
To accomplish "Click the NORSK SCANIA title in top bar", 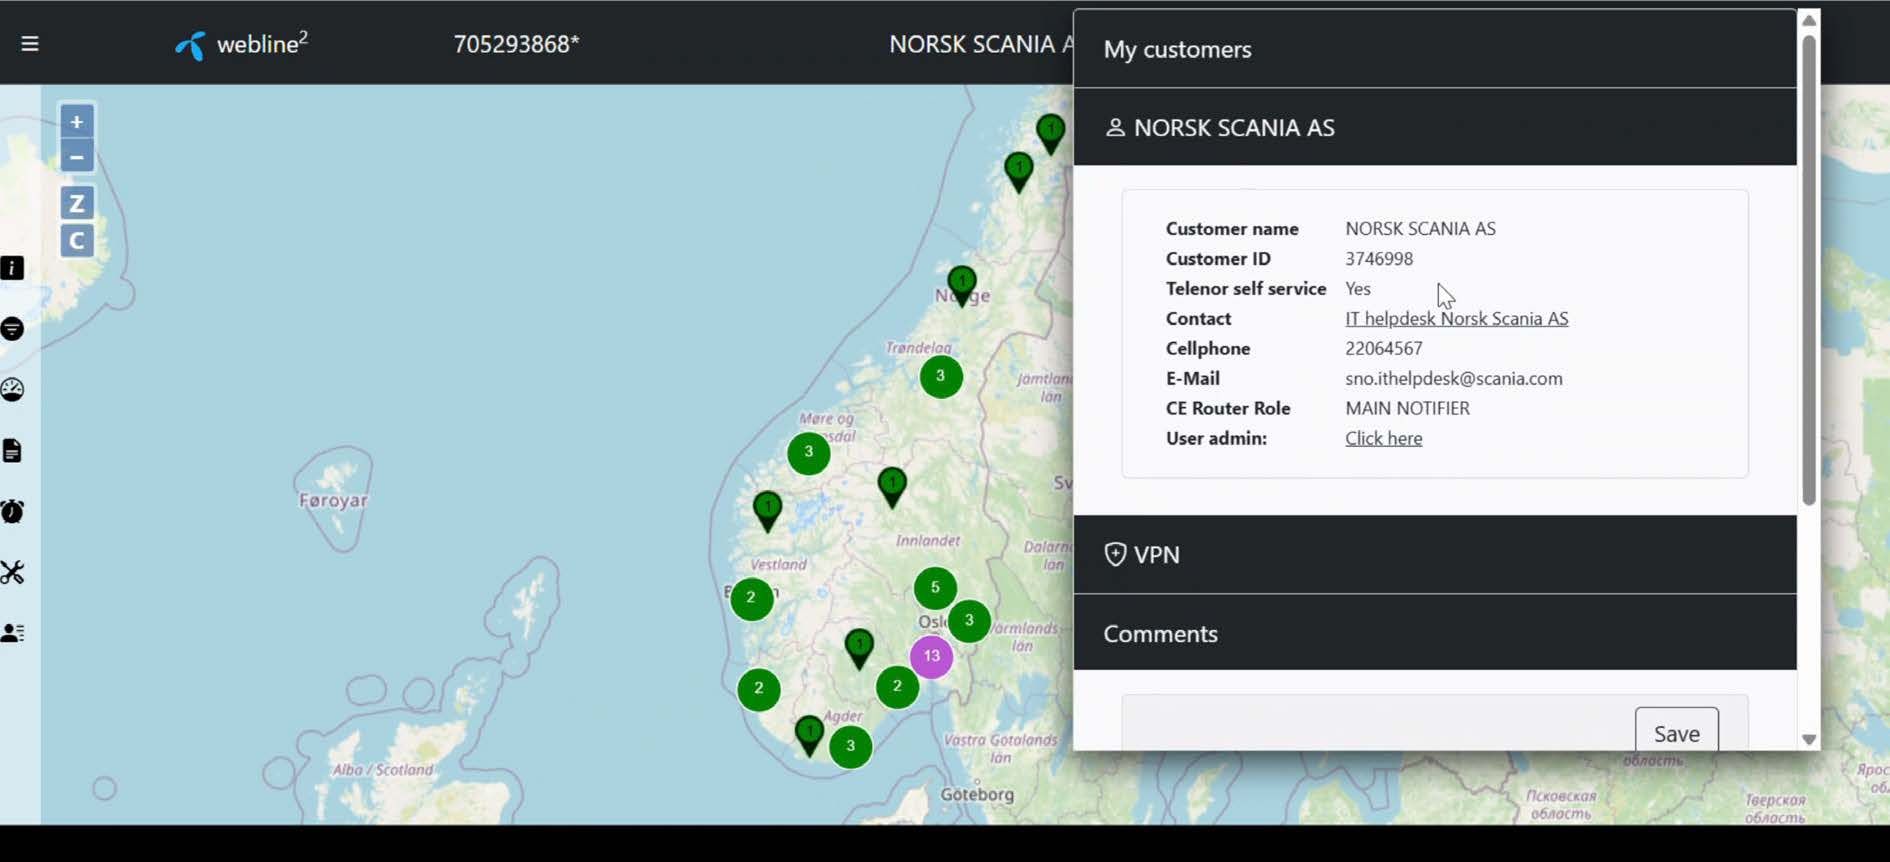I will click(x=981, y=44).
